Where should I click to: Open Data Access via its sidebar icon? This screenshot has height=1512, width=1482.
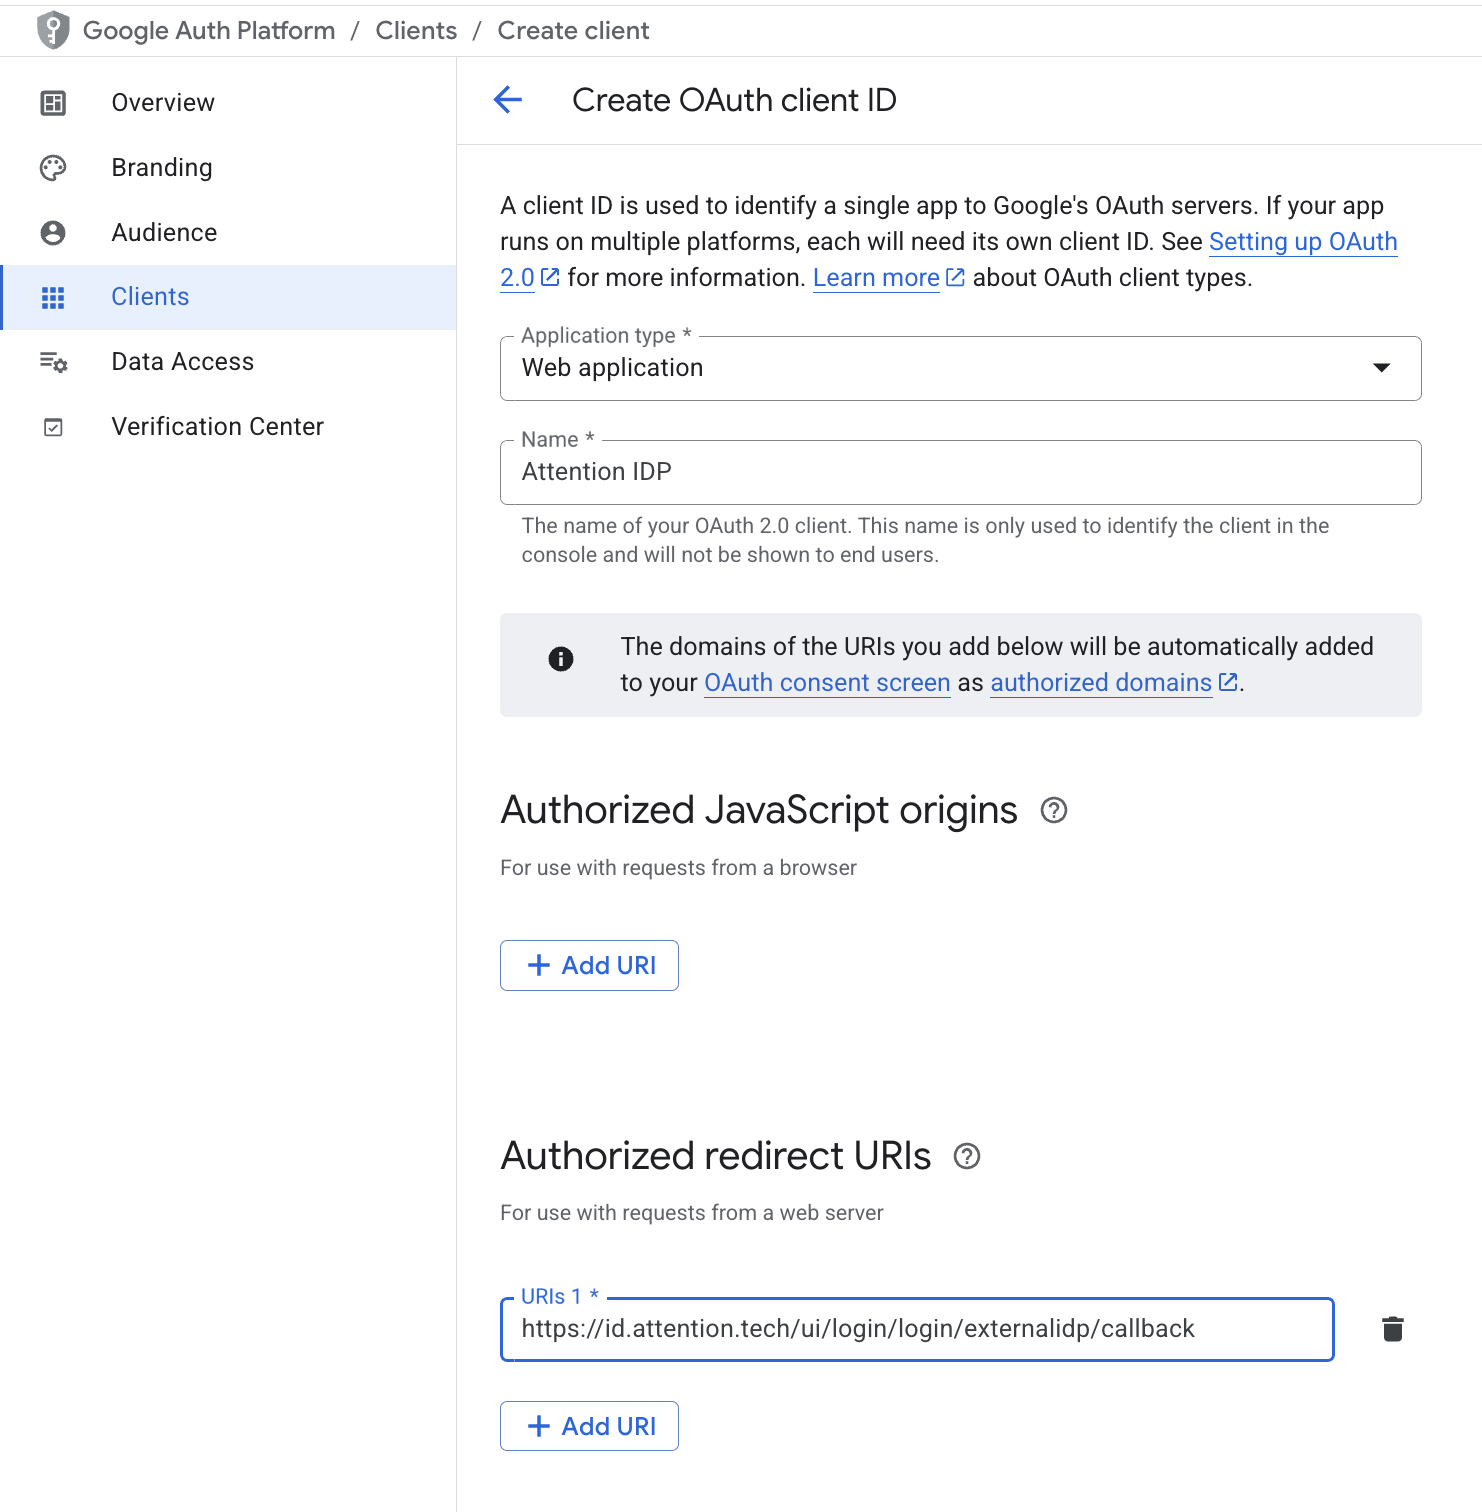[x=53, y=362]
